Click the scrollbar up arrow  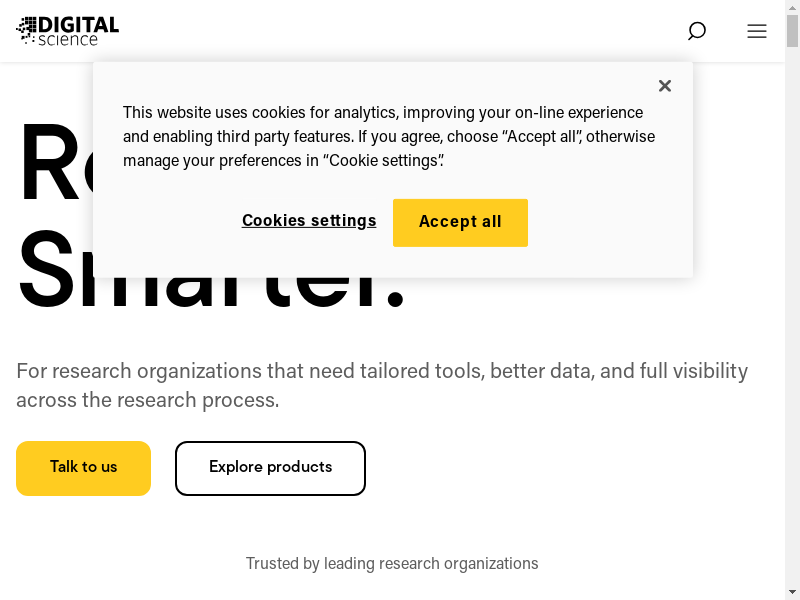click(792, 8)
